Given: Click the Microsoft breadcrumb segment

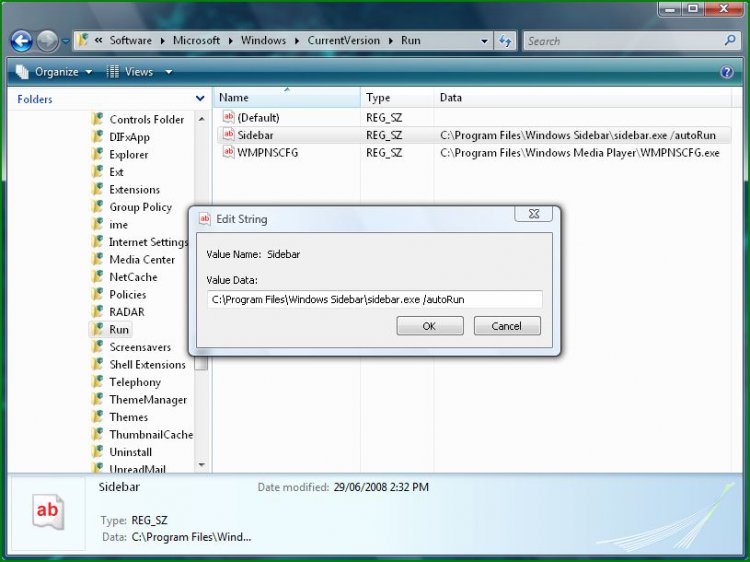Looking at the screenshot, I should click(196, 41).
